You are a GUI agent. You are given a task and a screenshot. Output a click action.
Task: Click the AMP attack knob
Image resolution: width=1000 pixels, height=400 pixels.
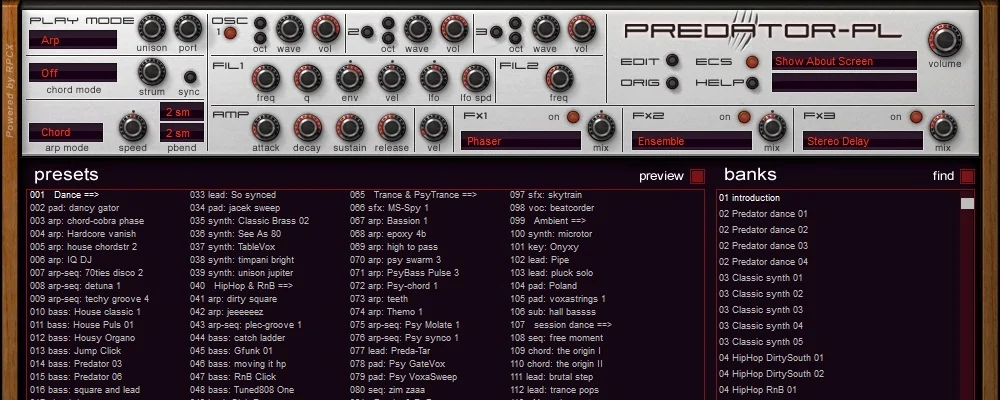(265, 128)
